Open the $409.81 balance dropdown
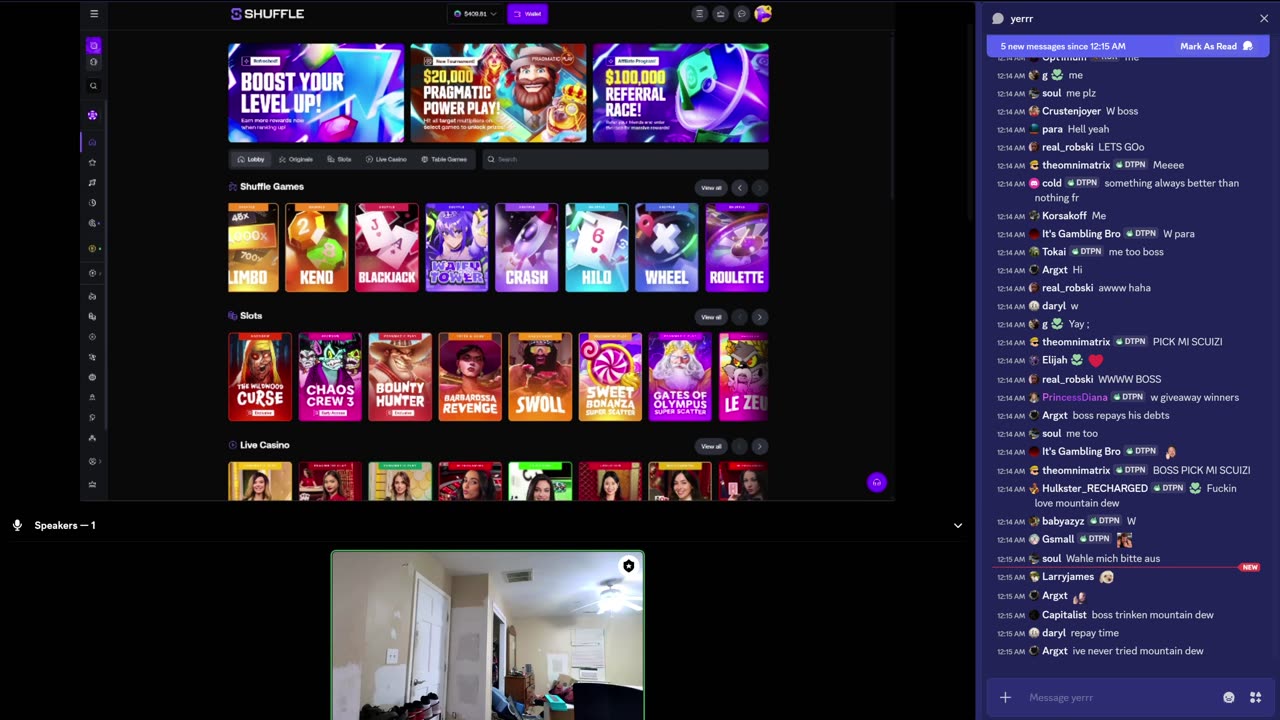Screen dimensions: 1280x720 pyautogui.click(x=475, y=14)
